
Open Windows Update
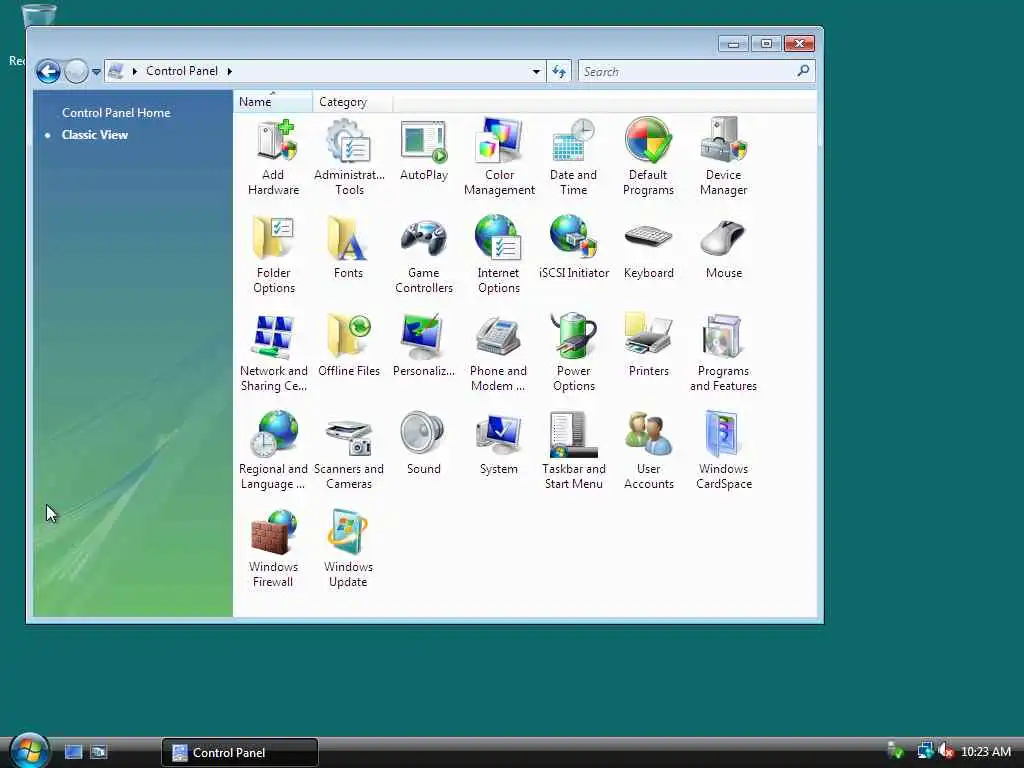348,549
